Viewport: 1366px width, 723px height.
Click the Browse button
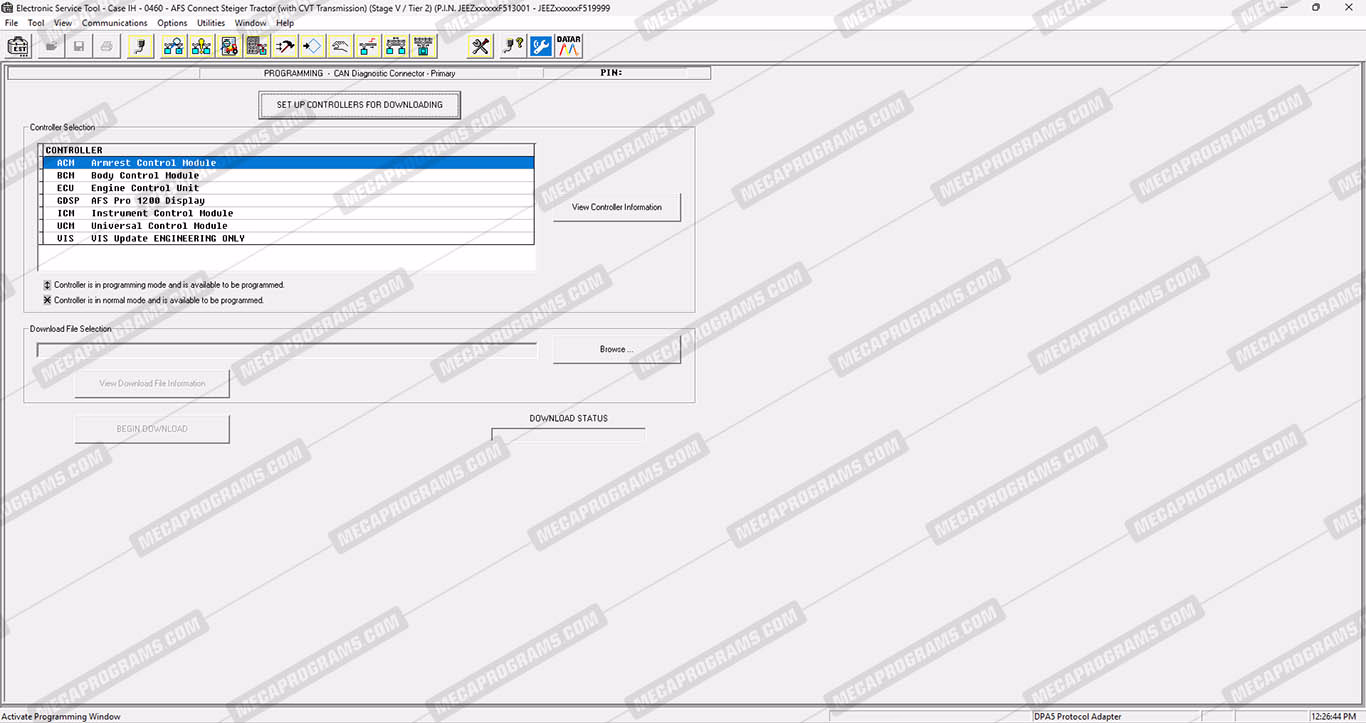(x=616, y=350)
